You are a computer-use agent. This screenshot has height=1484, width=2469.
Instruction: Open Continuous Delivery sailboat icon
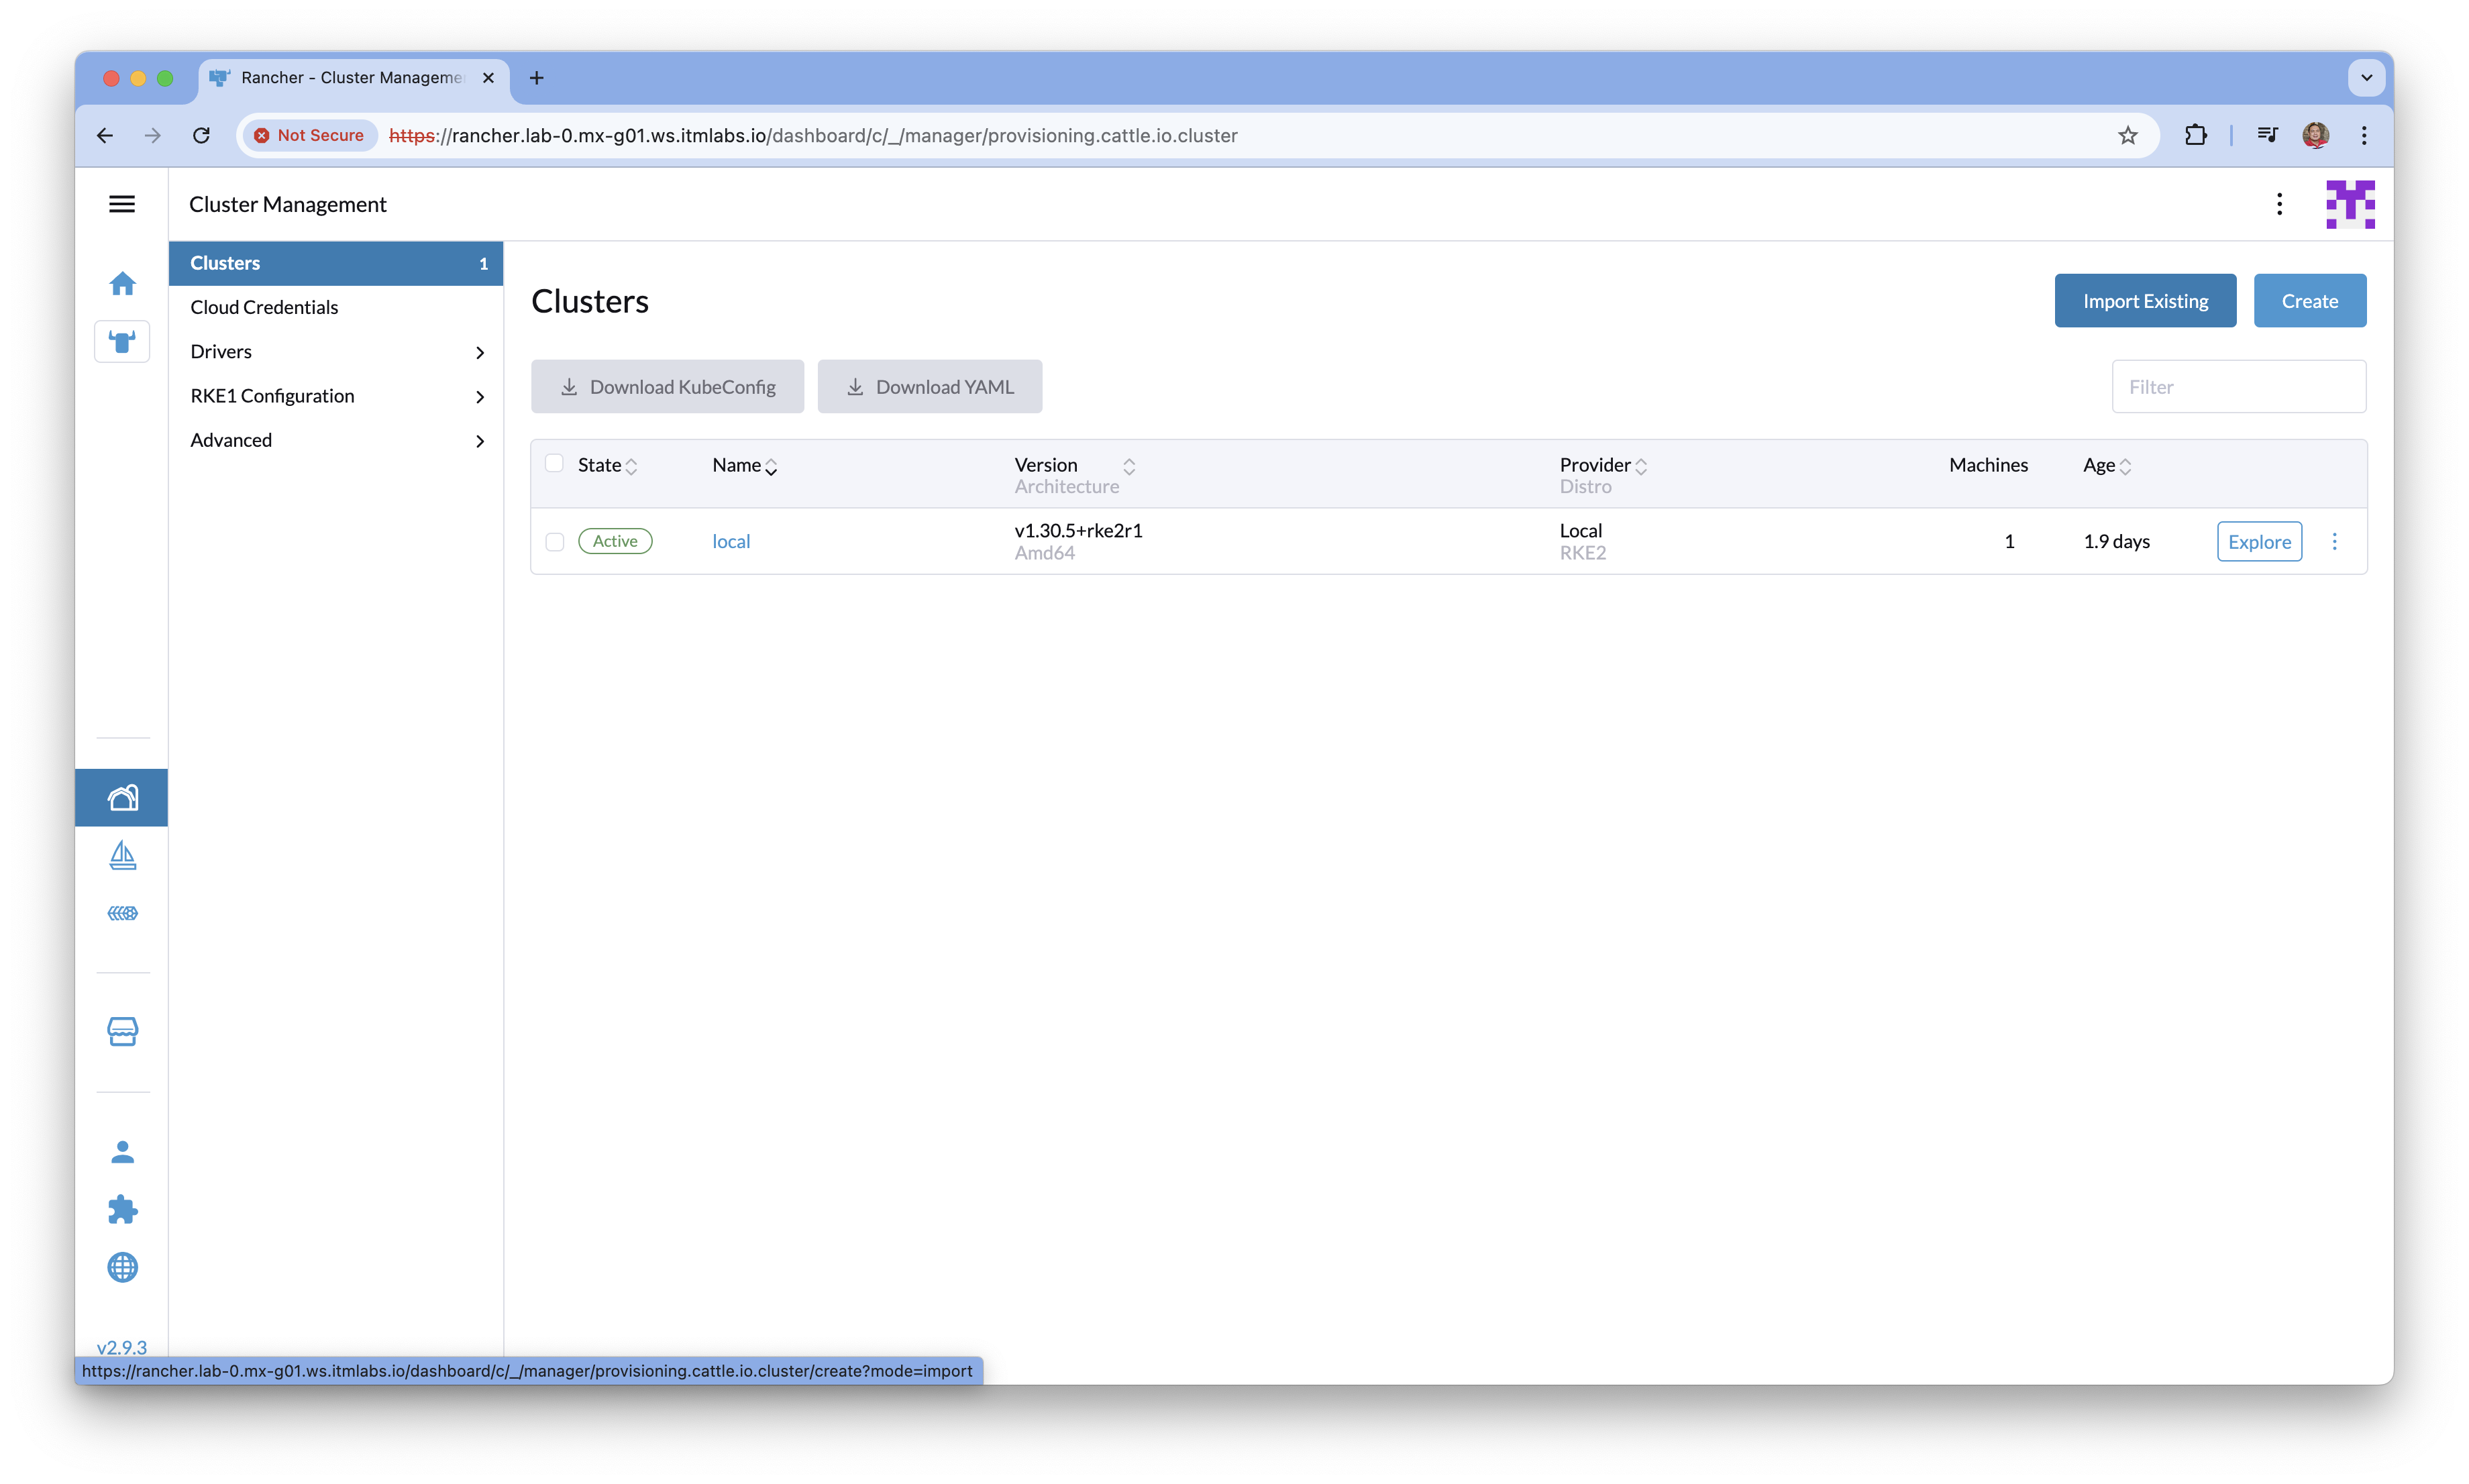(122, 855)
